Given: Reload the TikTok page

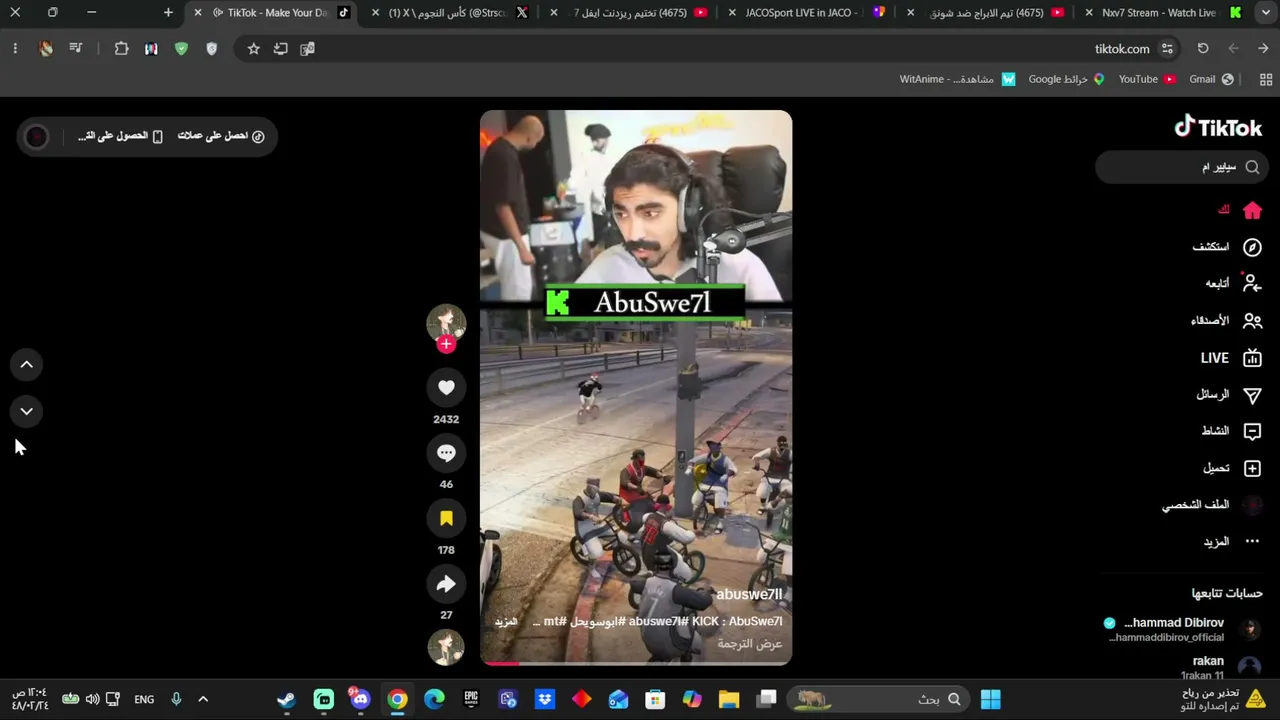Looking at the screenshot, I should (1203, 48).
